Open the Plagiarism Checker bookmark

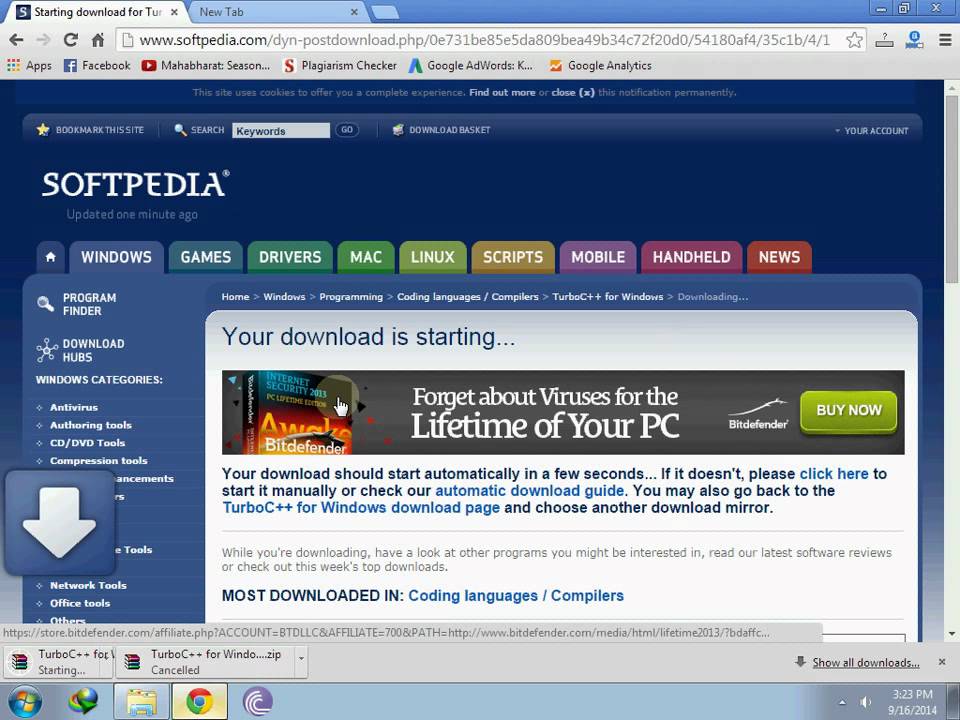coord(340,66)
